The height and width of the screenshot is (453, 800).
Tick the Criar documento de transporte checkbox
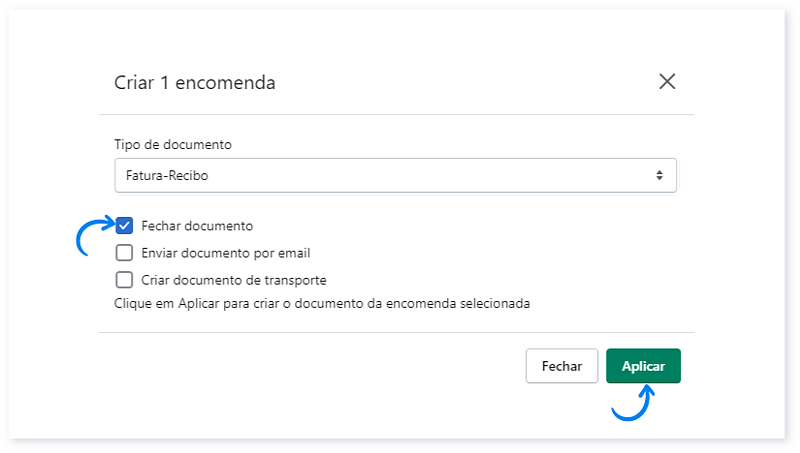(124, 280)
